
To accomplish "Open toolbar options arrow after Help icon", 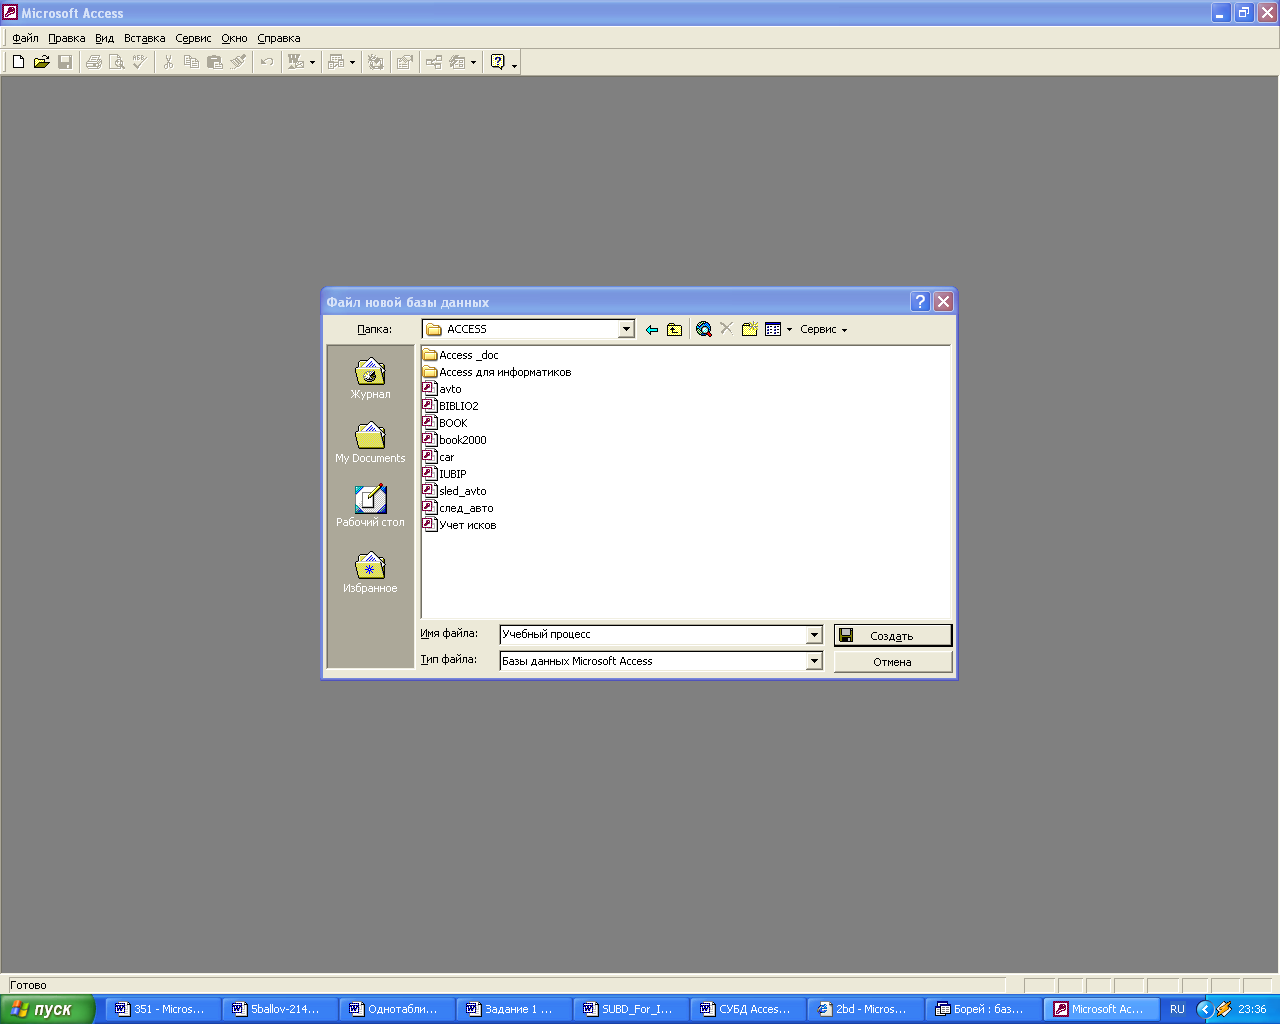I will click(515, 63).
